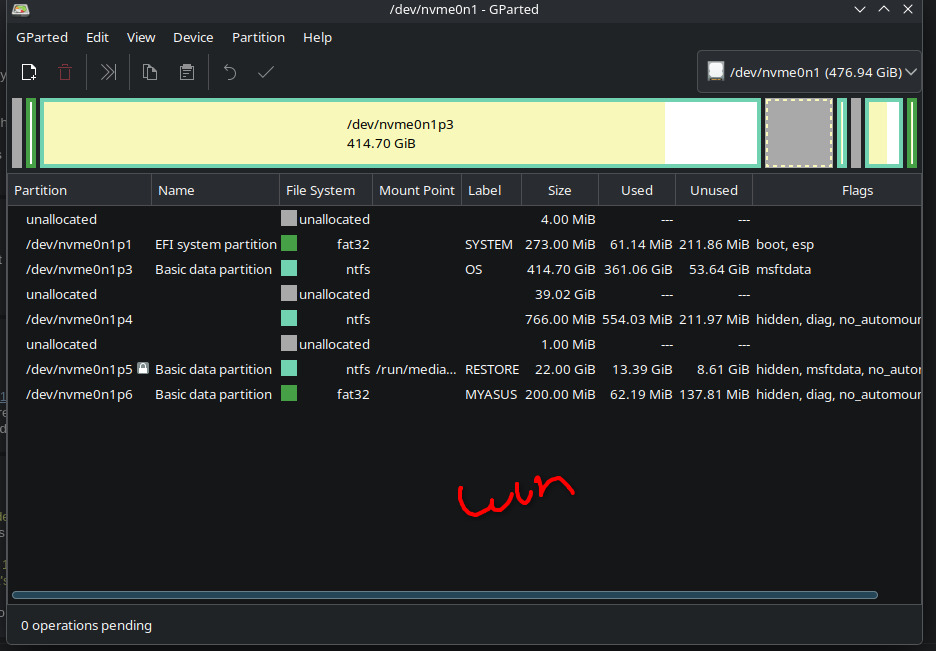This screenshot has width=936, height=651.
Task: Select the /dev/nvme0n1p3 block in disk map
Action: [400, 133]
